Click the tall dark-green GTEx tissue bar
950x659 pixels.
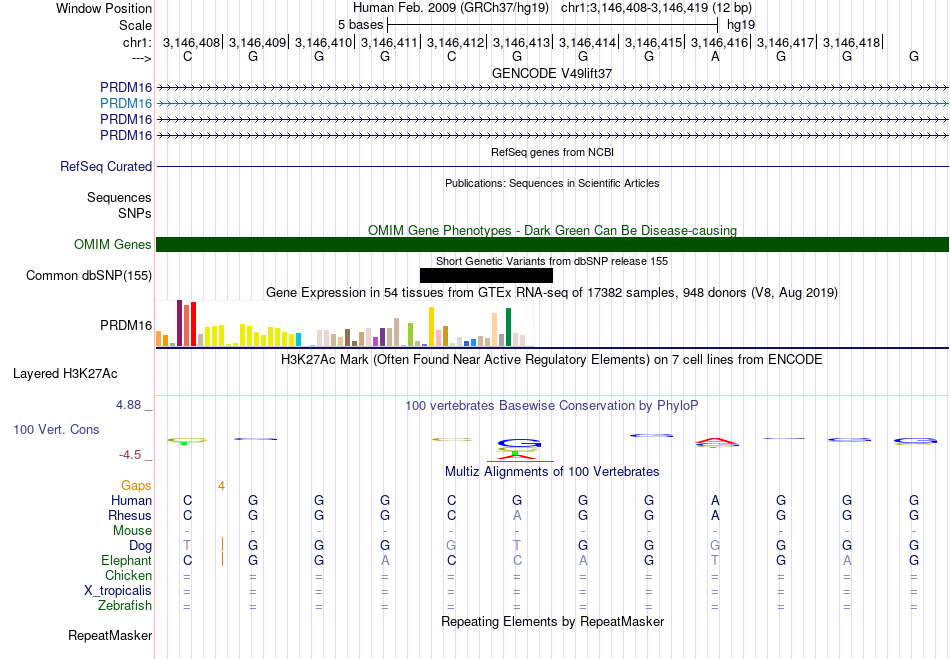pos(508,327)
